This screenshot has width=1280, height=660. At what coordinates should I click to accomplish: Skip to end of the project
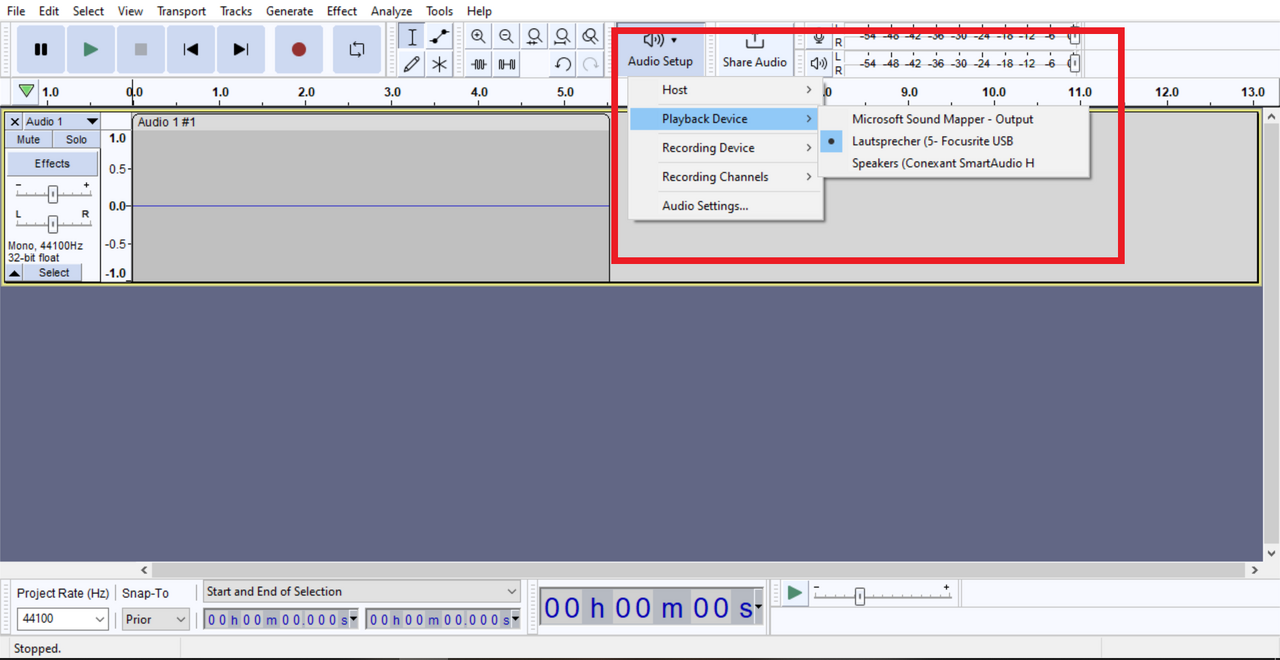point(241,49)
